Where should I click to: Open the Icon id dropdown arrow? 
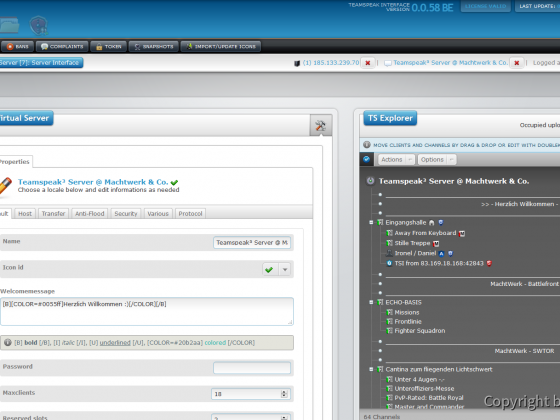pos(285,270)
